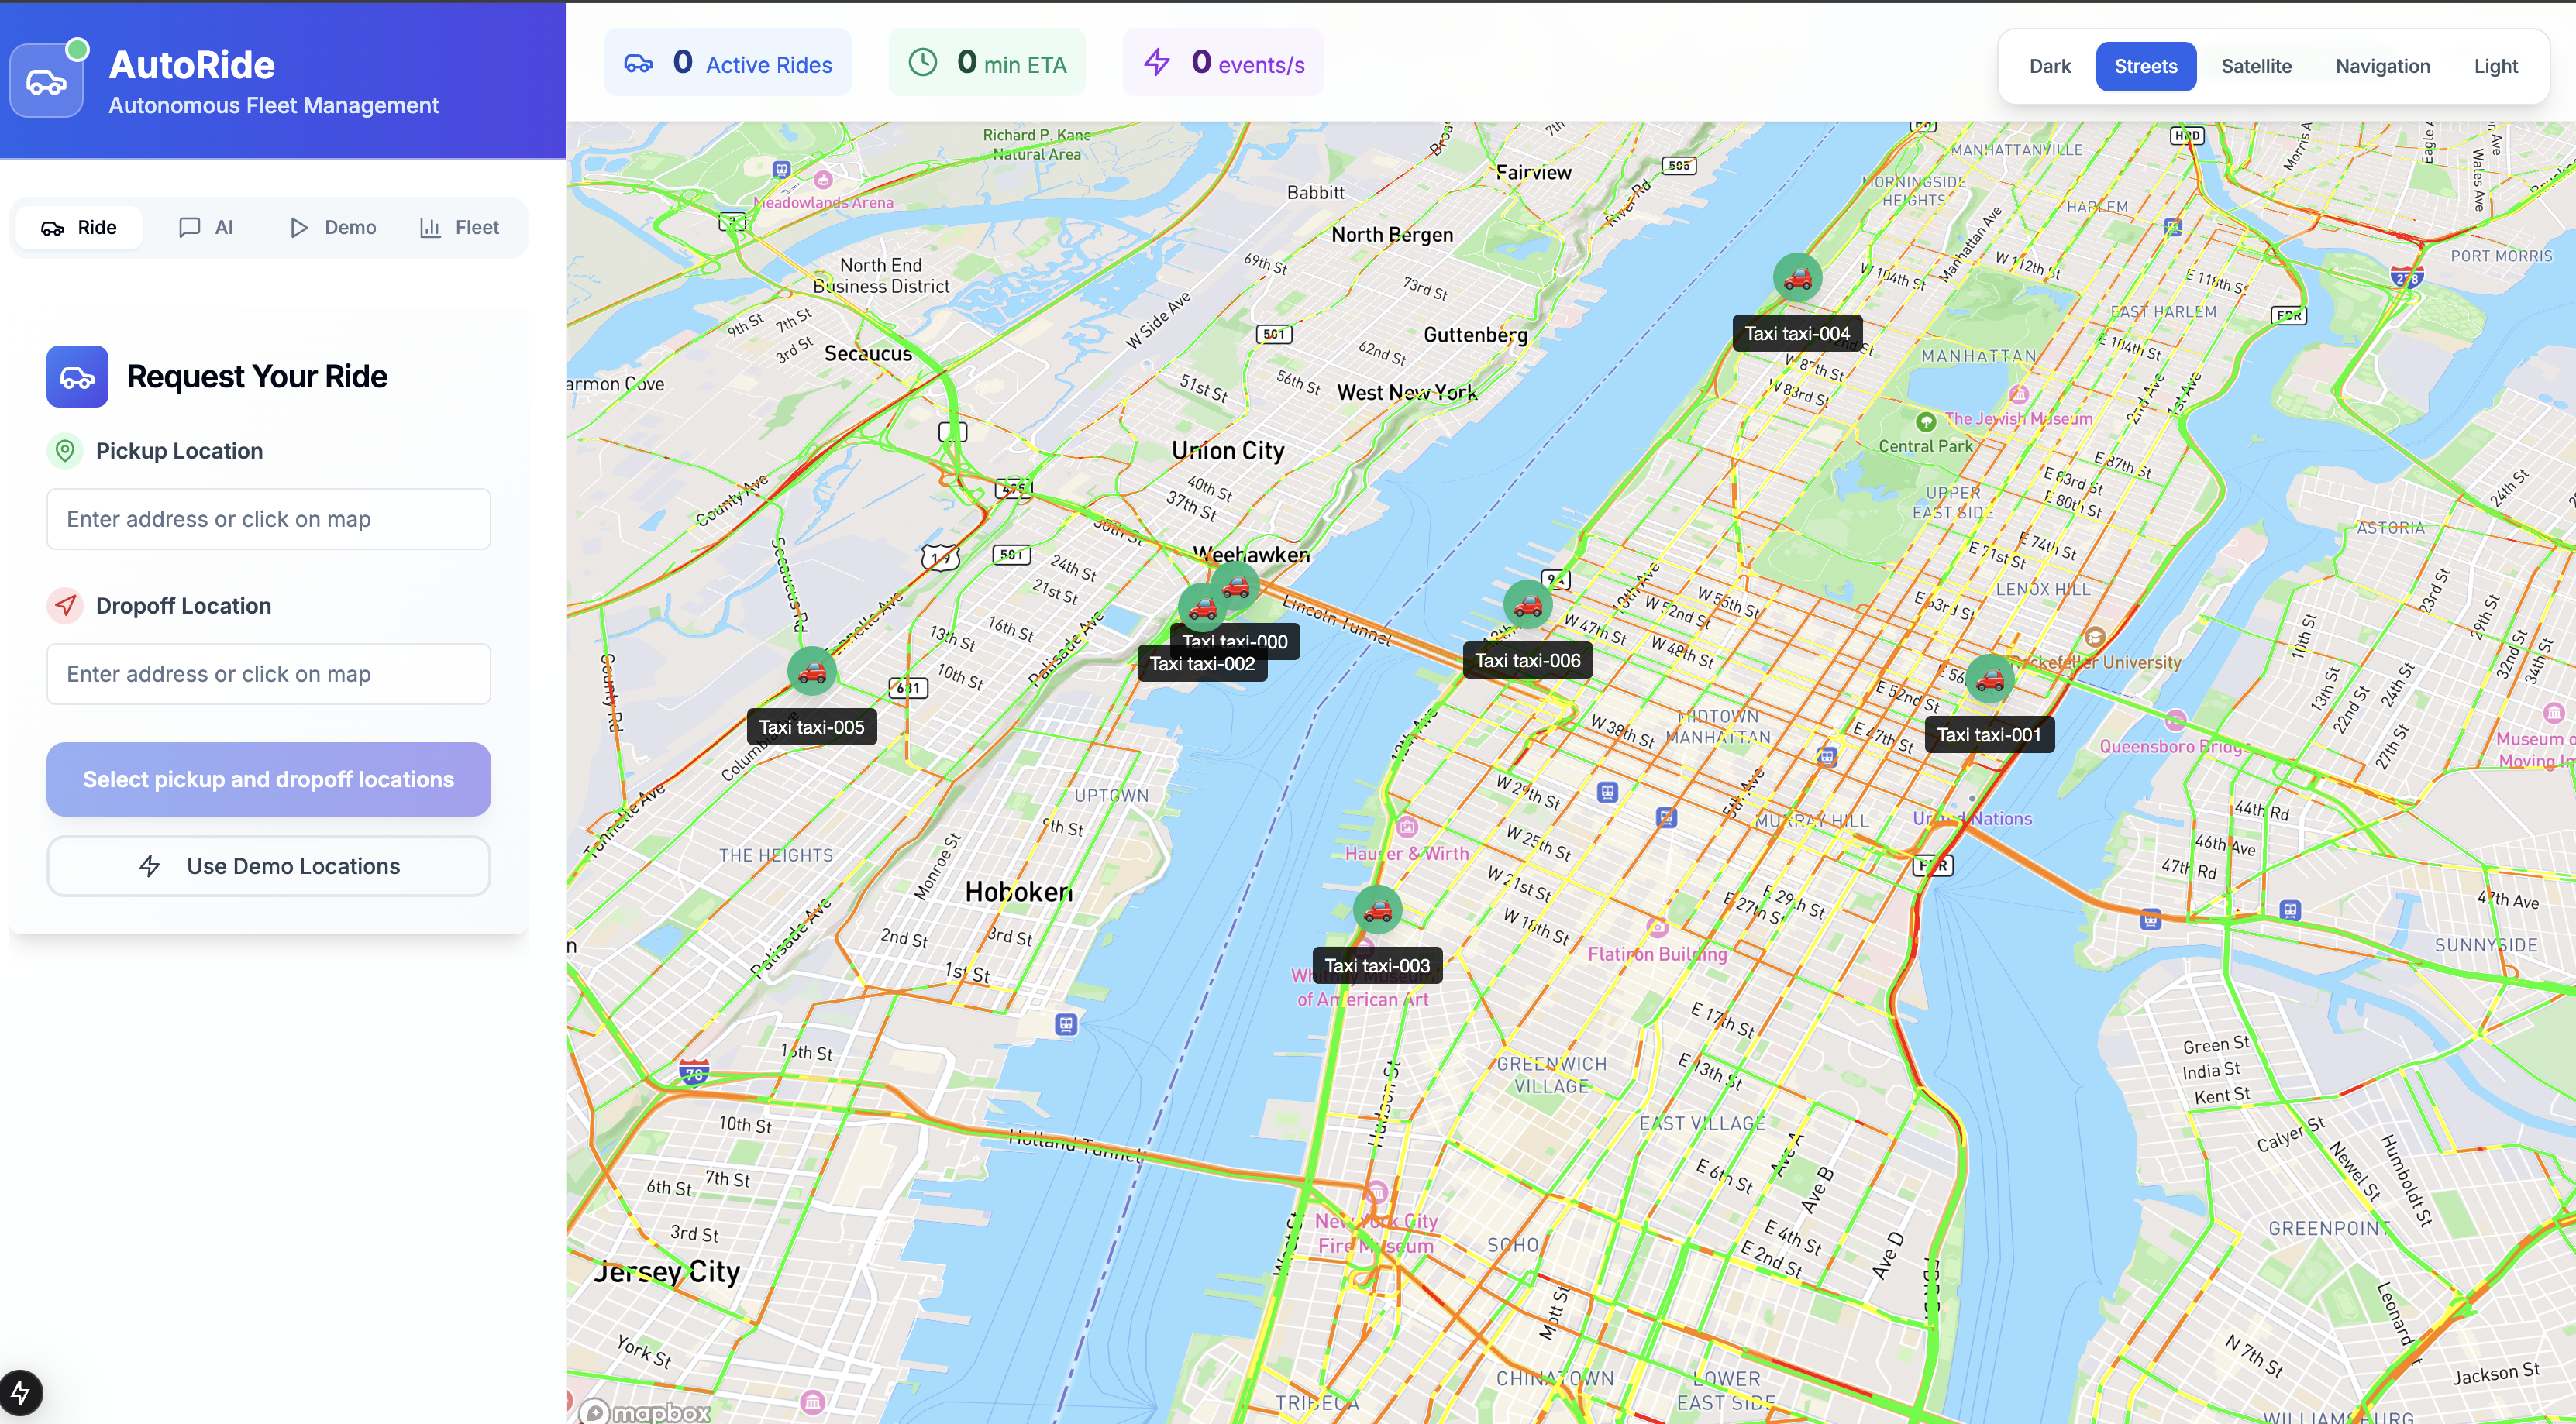Click the lightning icon in bottom-left corner
The height and width of the screenshot is (1424, 2576).
[x=22, y=1391]
